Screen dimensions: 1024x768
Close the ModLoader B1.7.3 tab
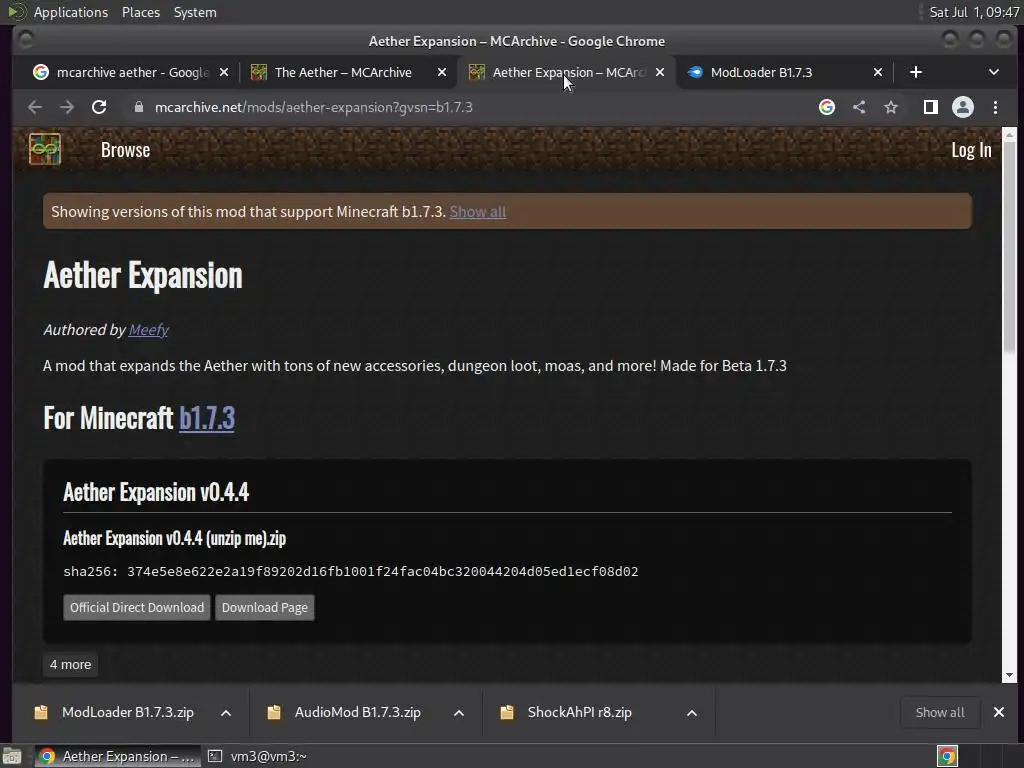[x=878, y=72]
